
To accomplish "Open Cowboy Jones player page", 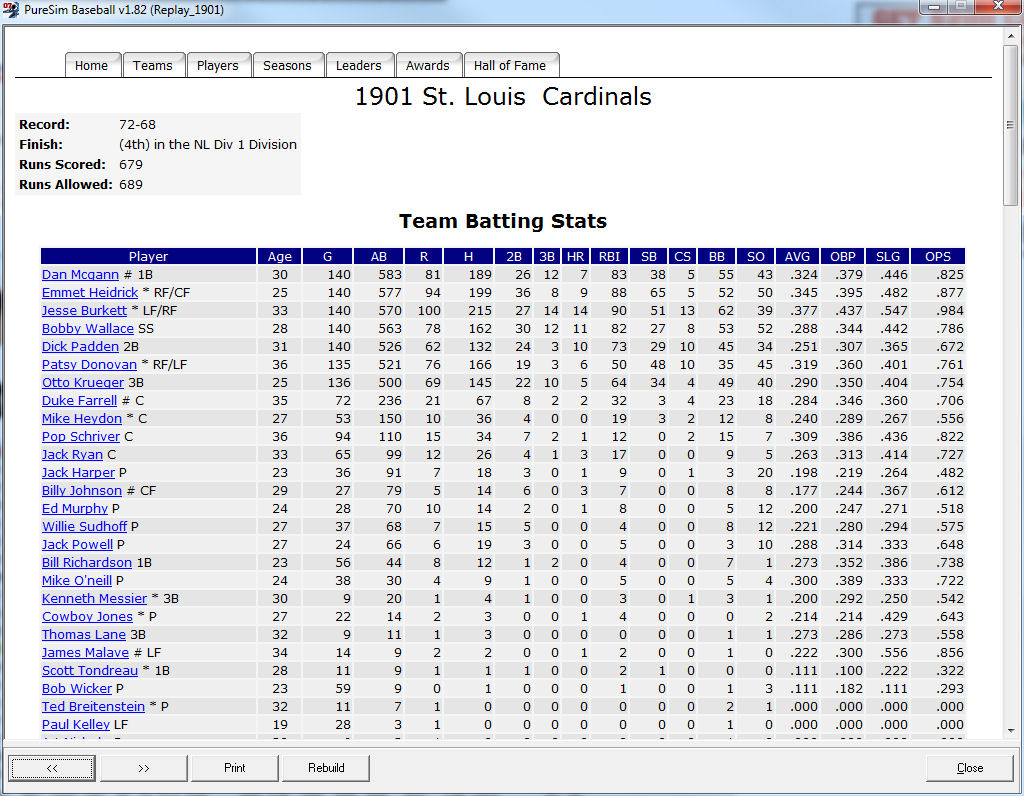I will click(88, 616).
